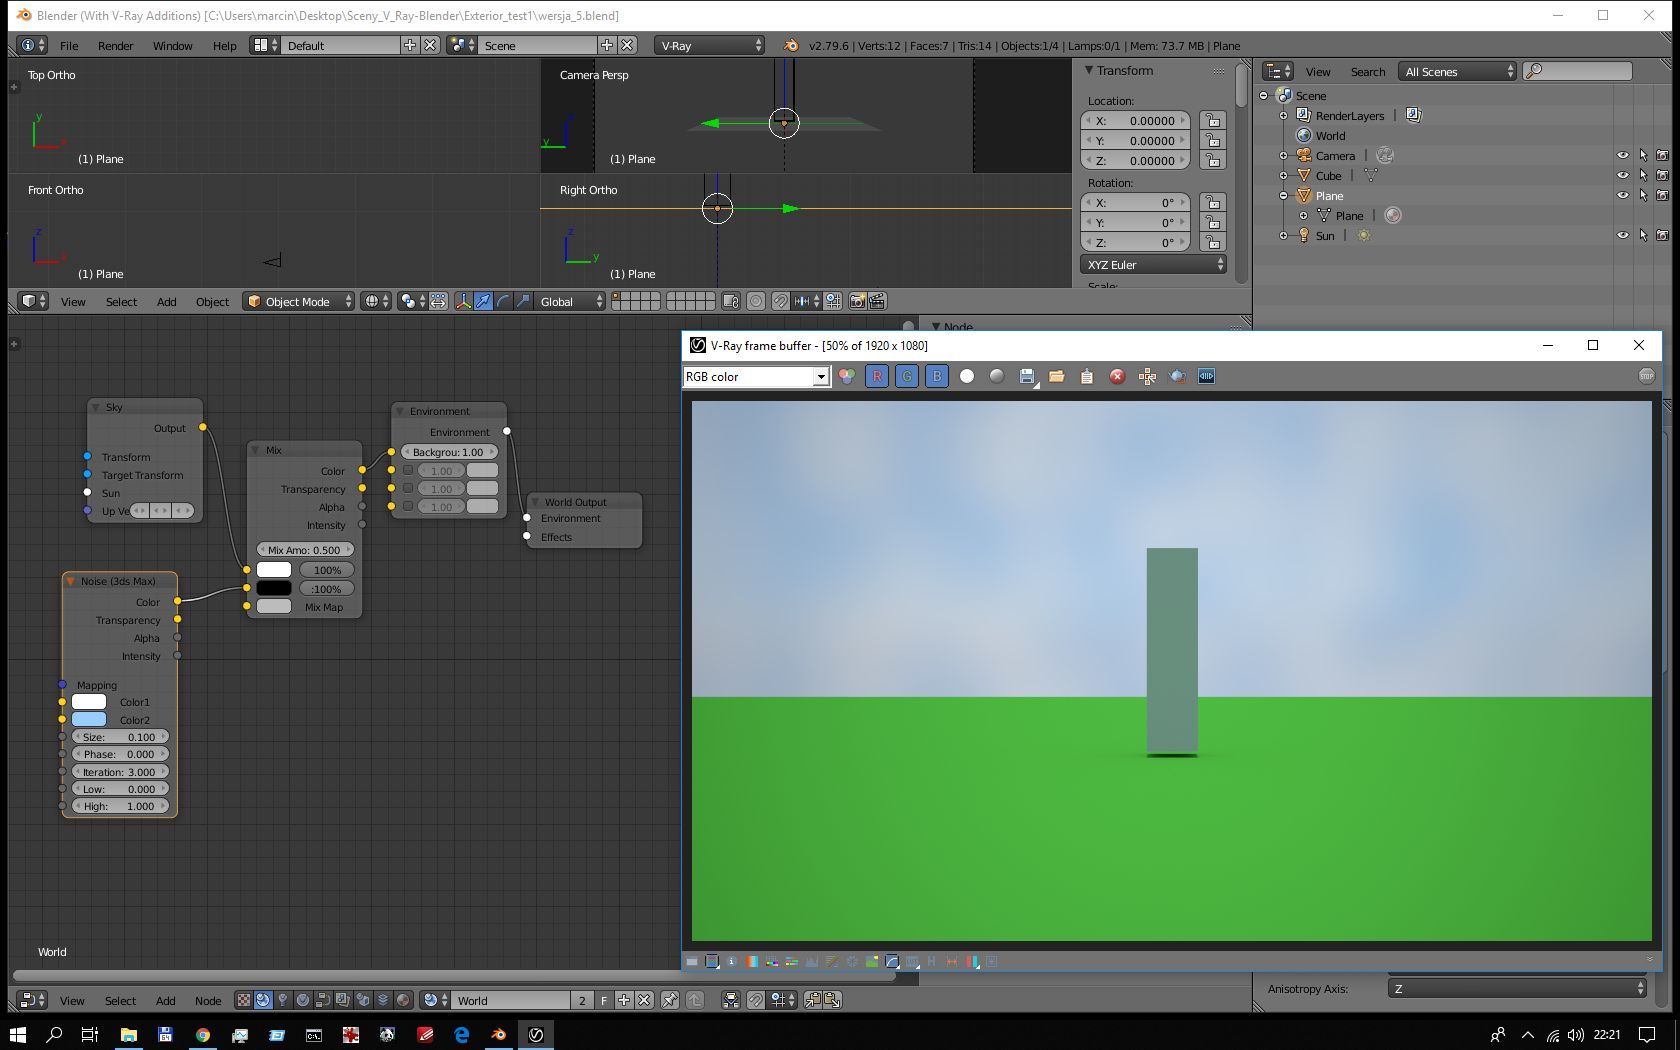This screenshot has width=1680, height=1050.
Task: Click the monochromatic mode grey circle button
Action: coord(997,376)
